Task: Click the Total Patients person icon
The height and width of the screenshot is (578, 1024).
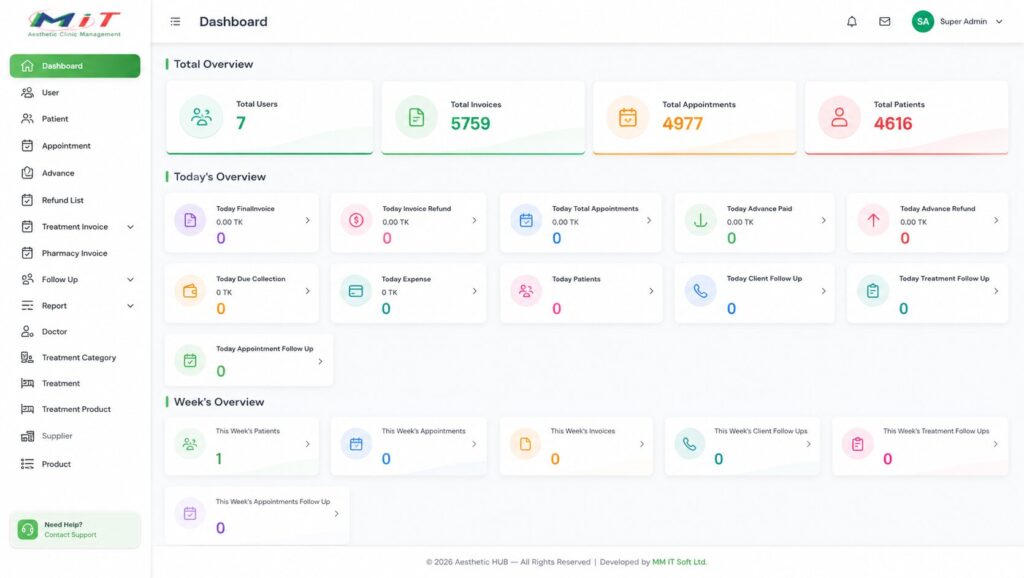Action: tap(839, 118)
